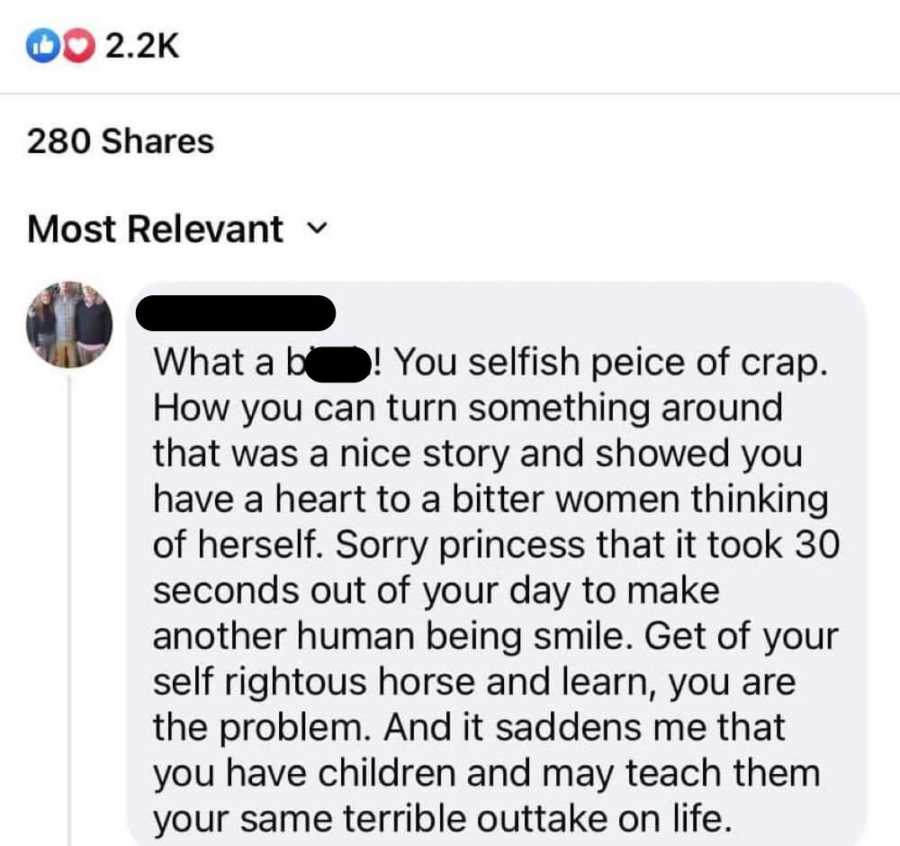900x846 pixels.
Task: Open the Most Relevant sort dropdown
Action: [178, 229]
